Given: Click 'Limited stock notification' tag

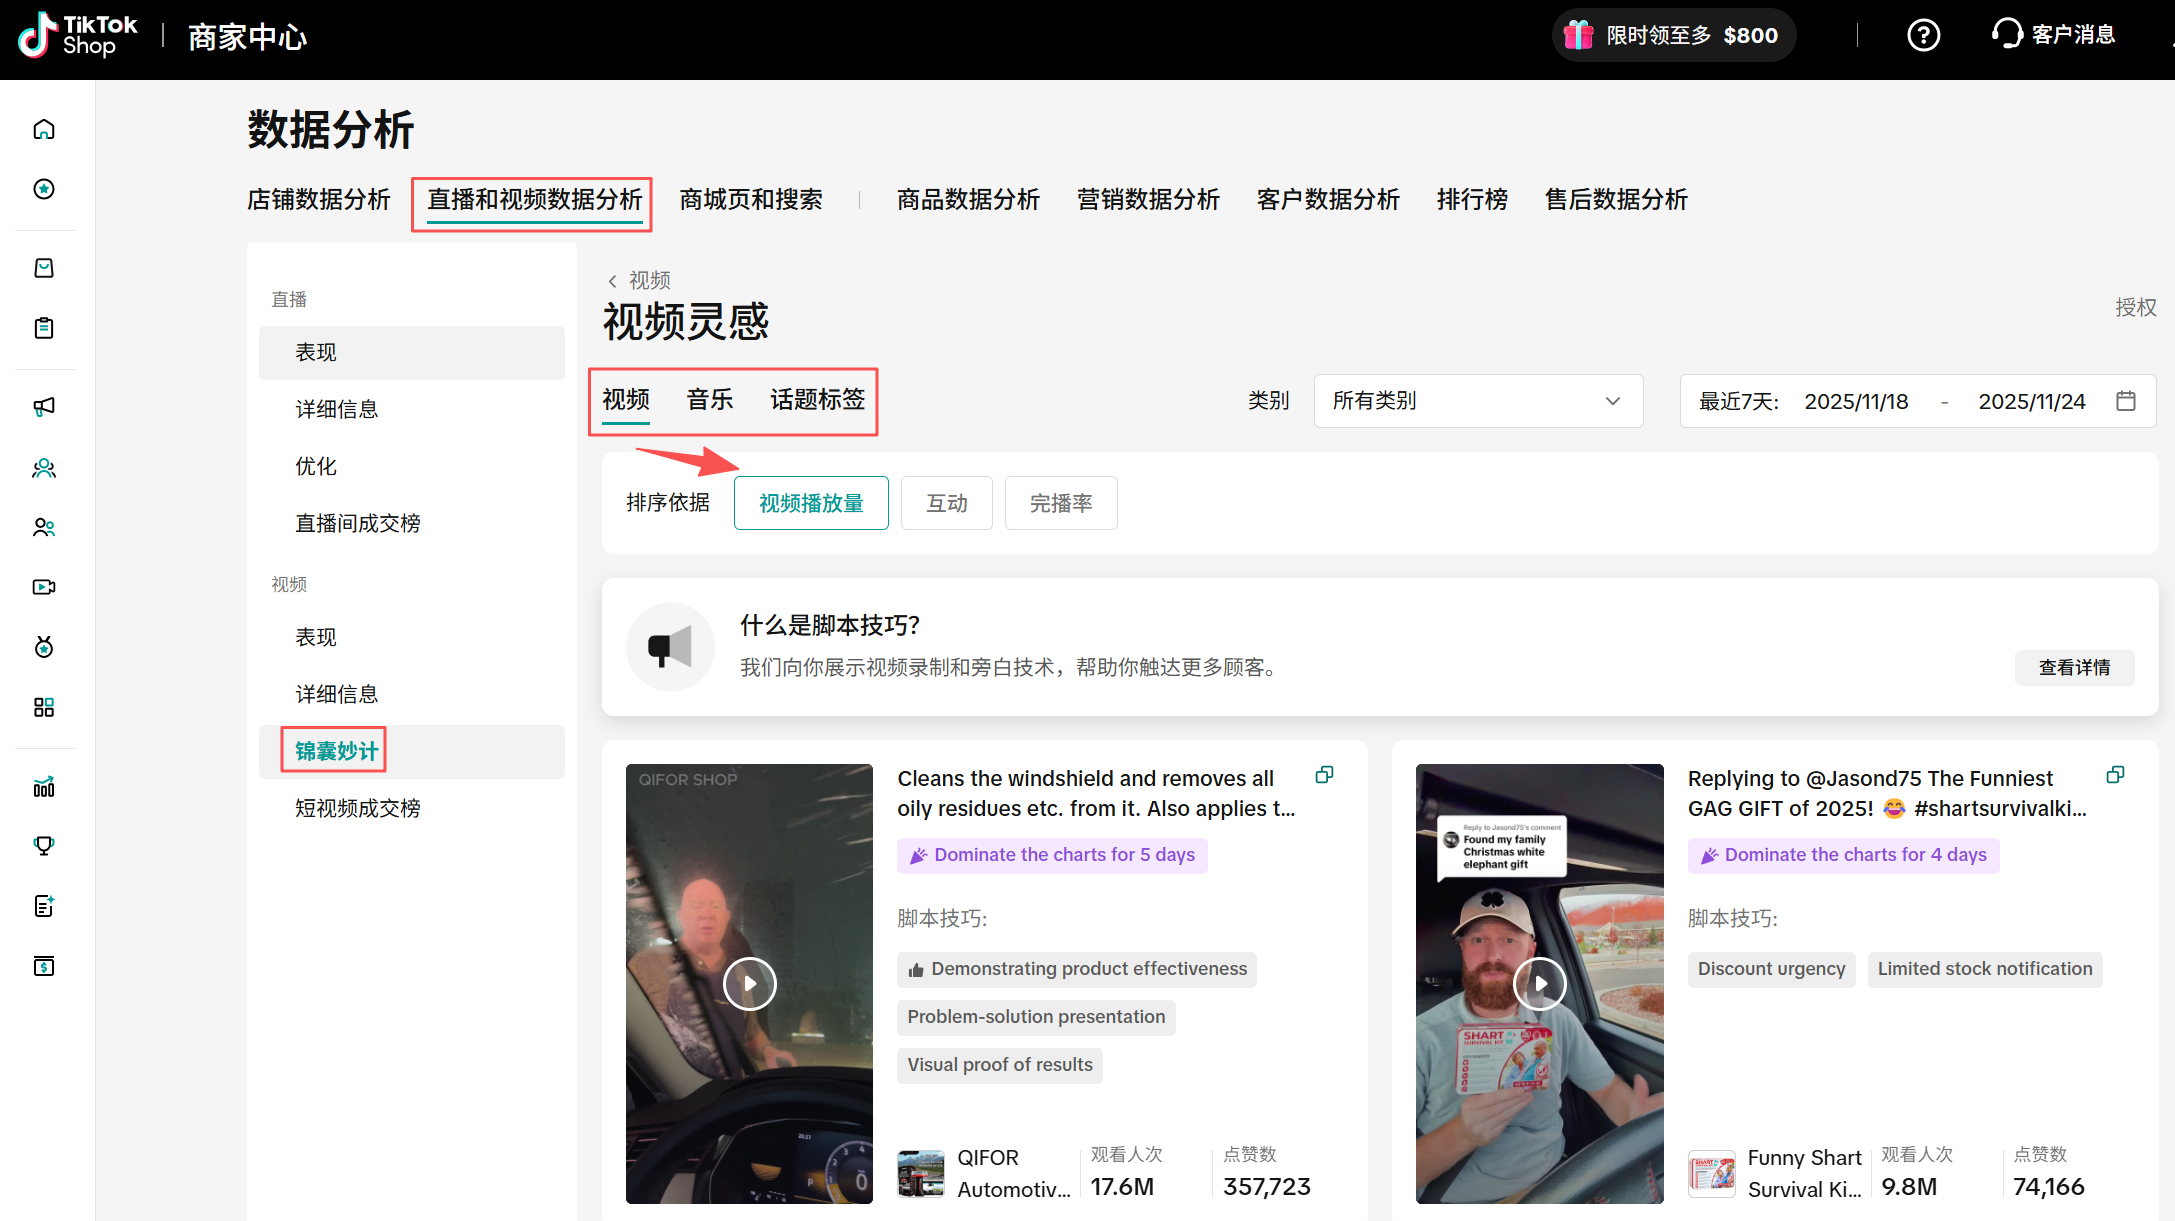Looking at the screenshot, I should (x=1985, y=970).
